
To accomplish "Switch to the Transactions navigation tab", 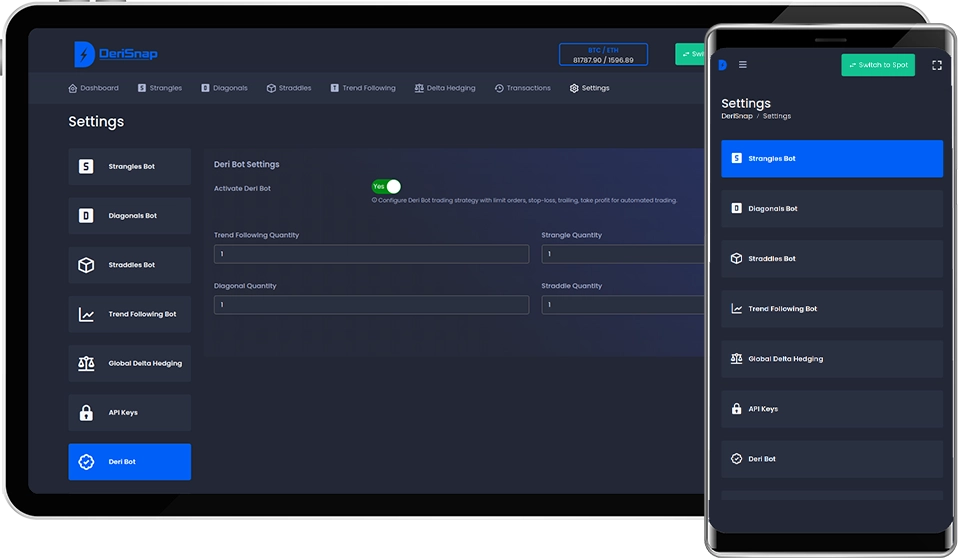I will (x=522, y=88).
